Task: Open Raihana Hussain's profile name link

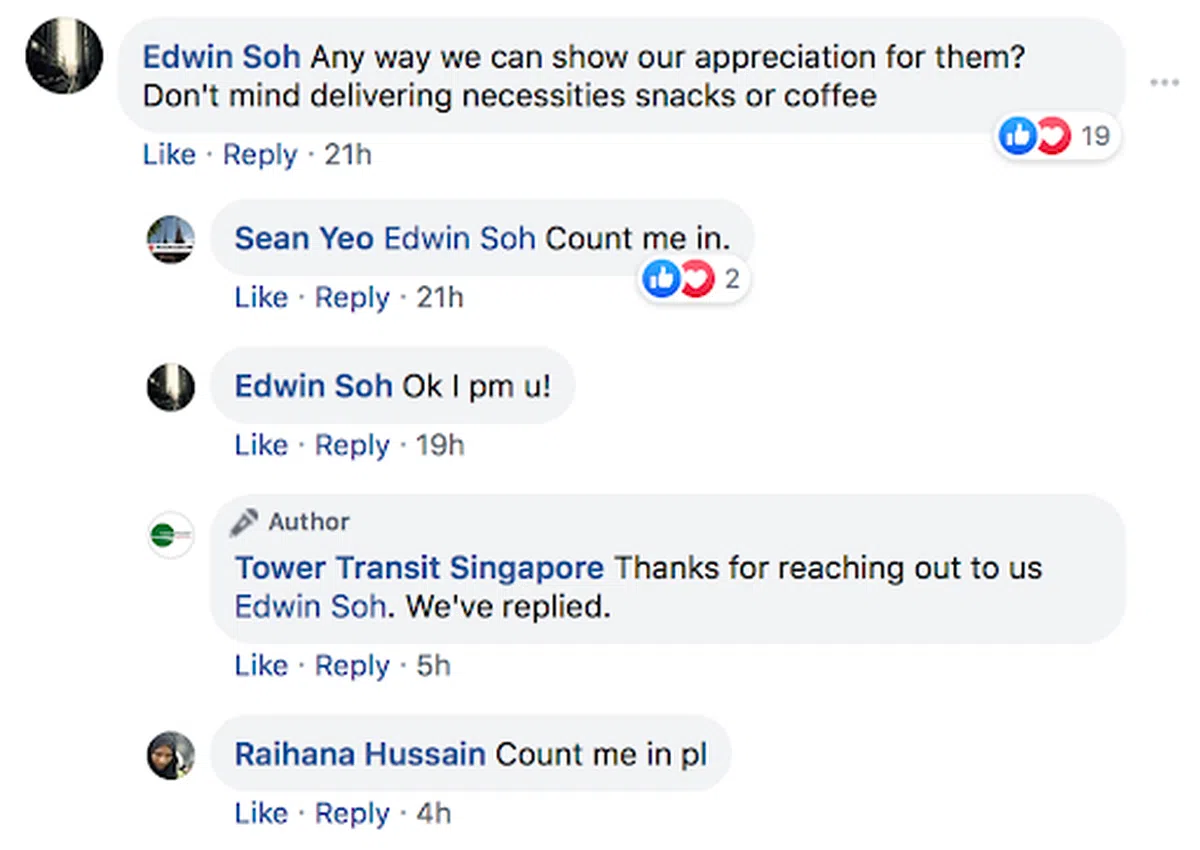Action: tap(360, 753)
